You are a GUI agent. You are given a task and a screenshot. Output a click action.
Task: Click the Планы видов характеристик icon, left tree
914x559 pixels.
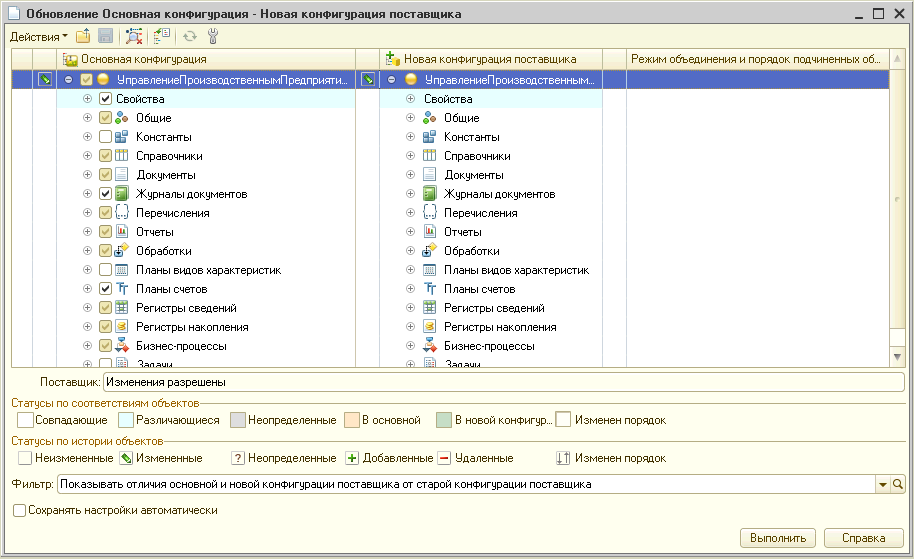click(121, 270)
